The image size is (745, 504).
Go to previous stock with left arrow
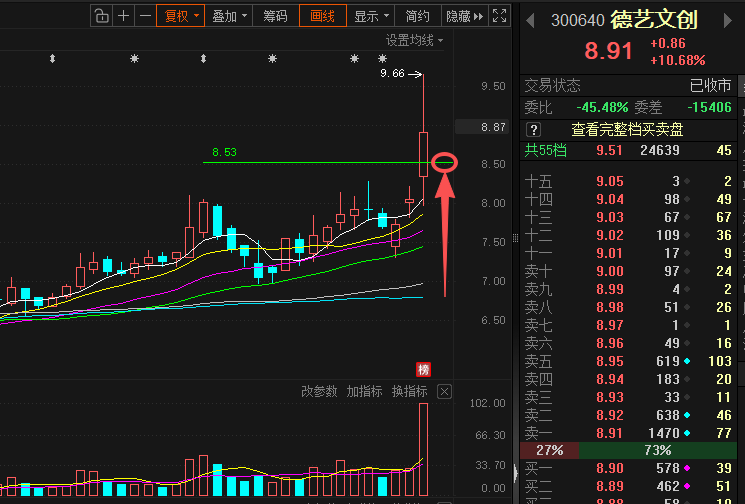point(531,20)
